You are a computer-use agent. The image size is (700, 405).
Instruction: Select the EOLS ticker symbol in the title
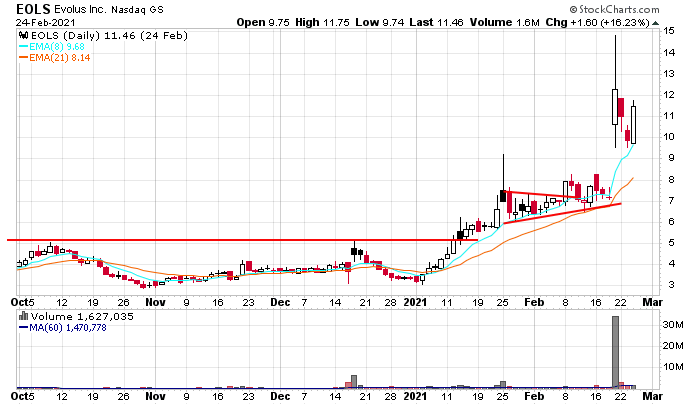coord(33,9)
